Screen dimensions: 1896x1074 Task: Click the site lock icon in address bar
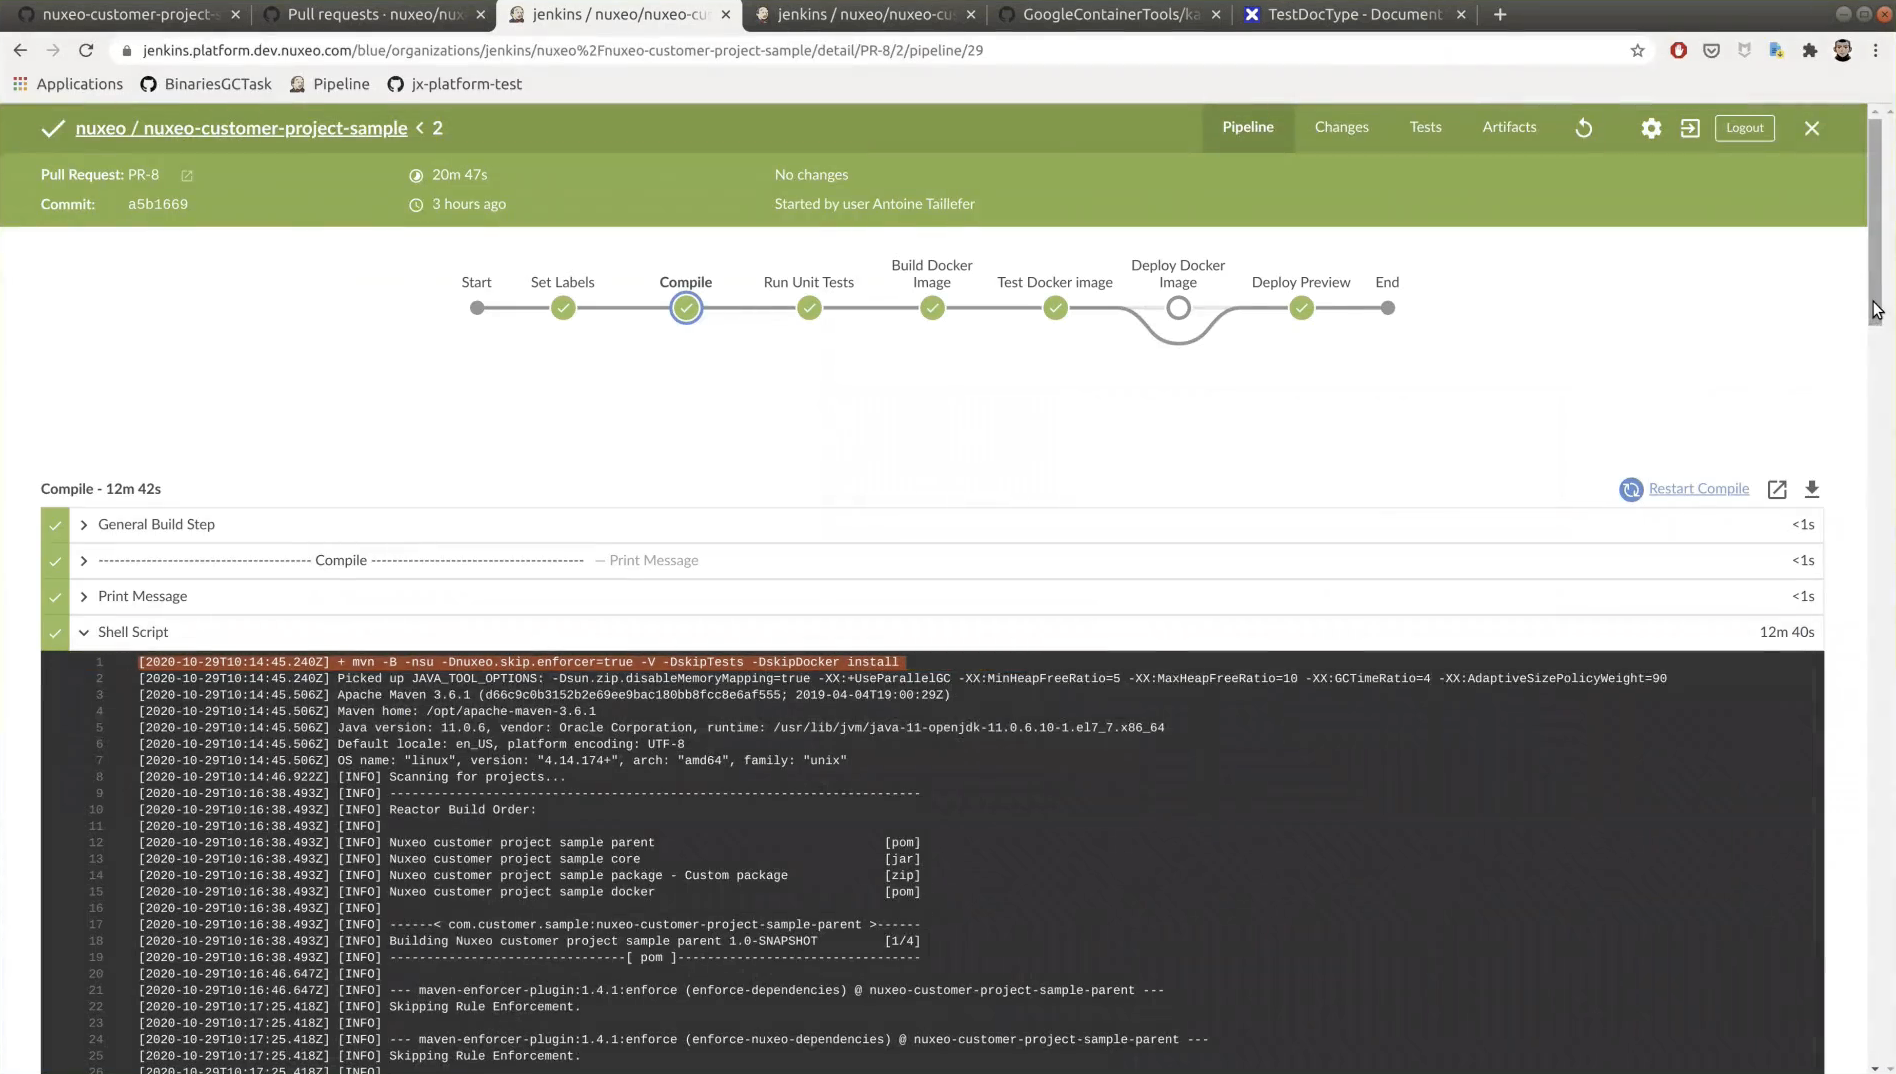click(126, 50)
